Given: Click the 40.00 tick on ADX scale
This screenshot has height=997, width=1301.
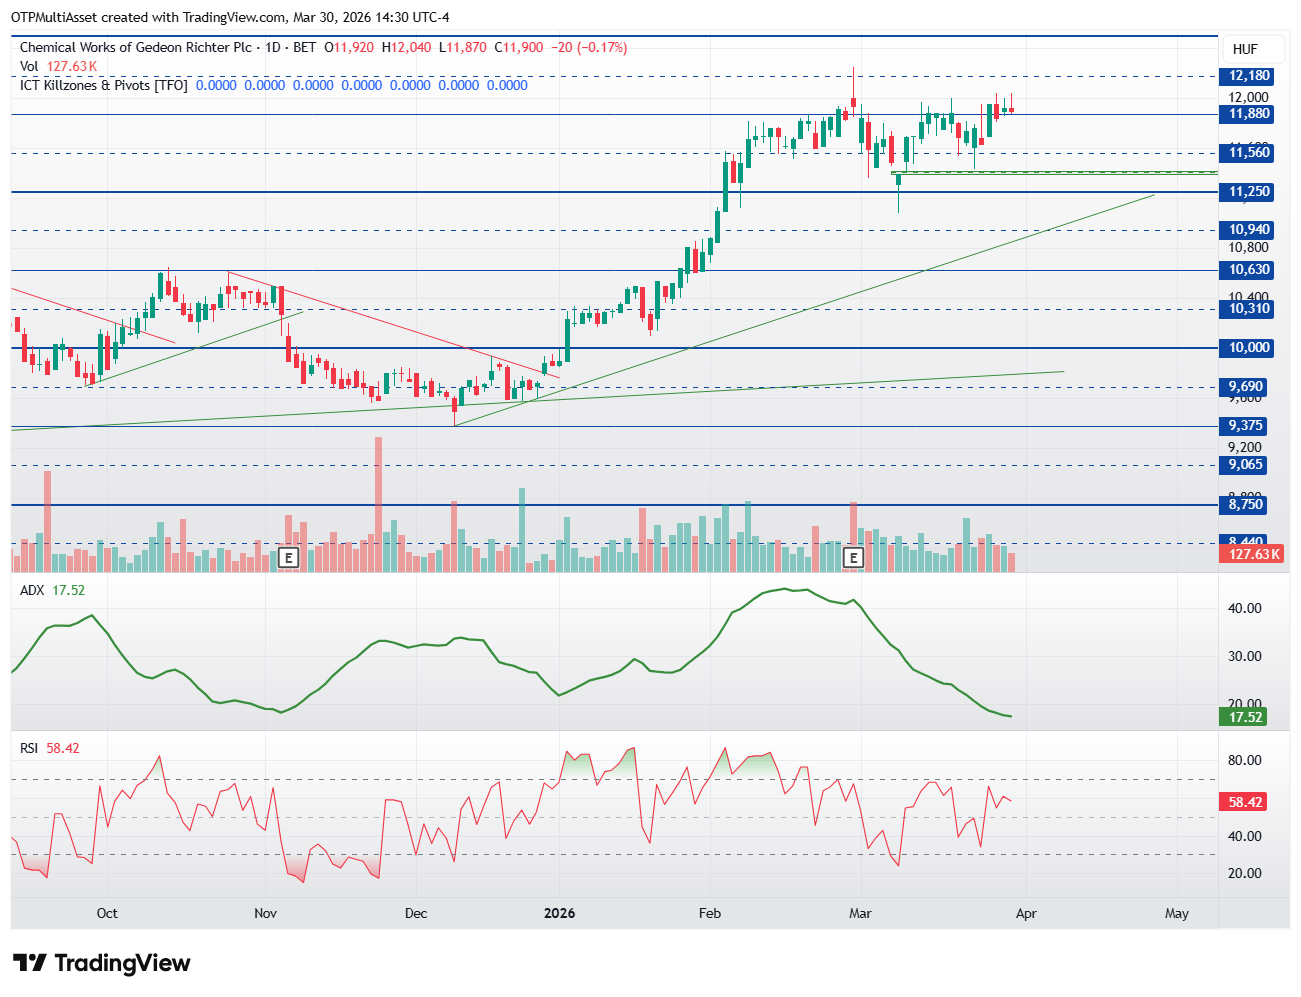Looking at the screenshot, I should [x=1245, y=608].
